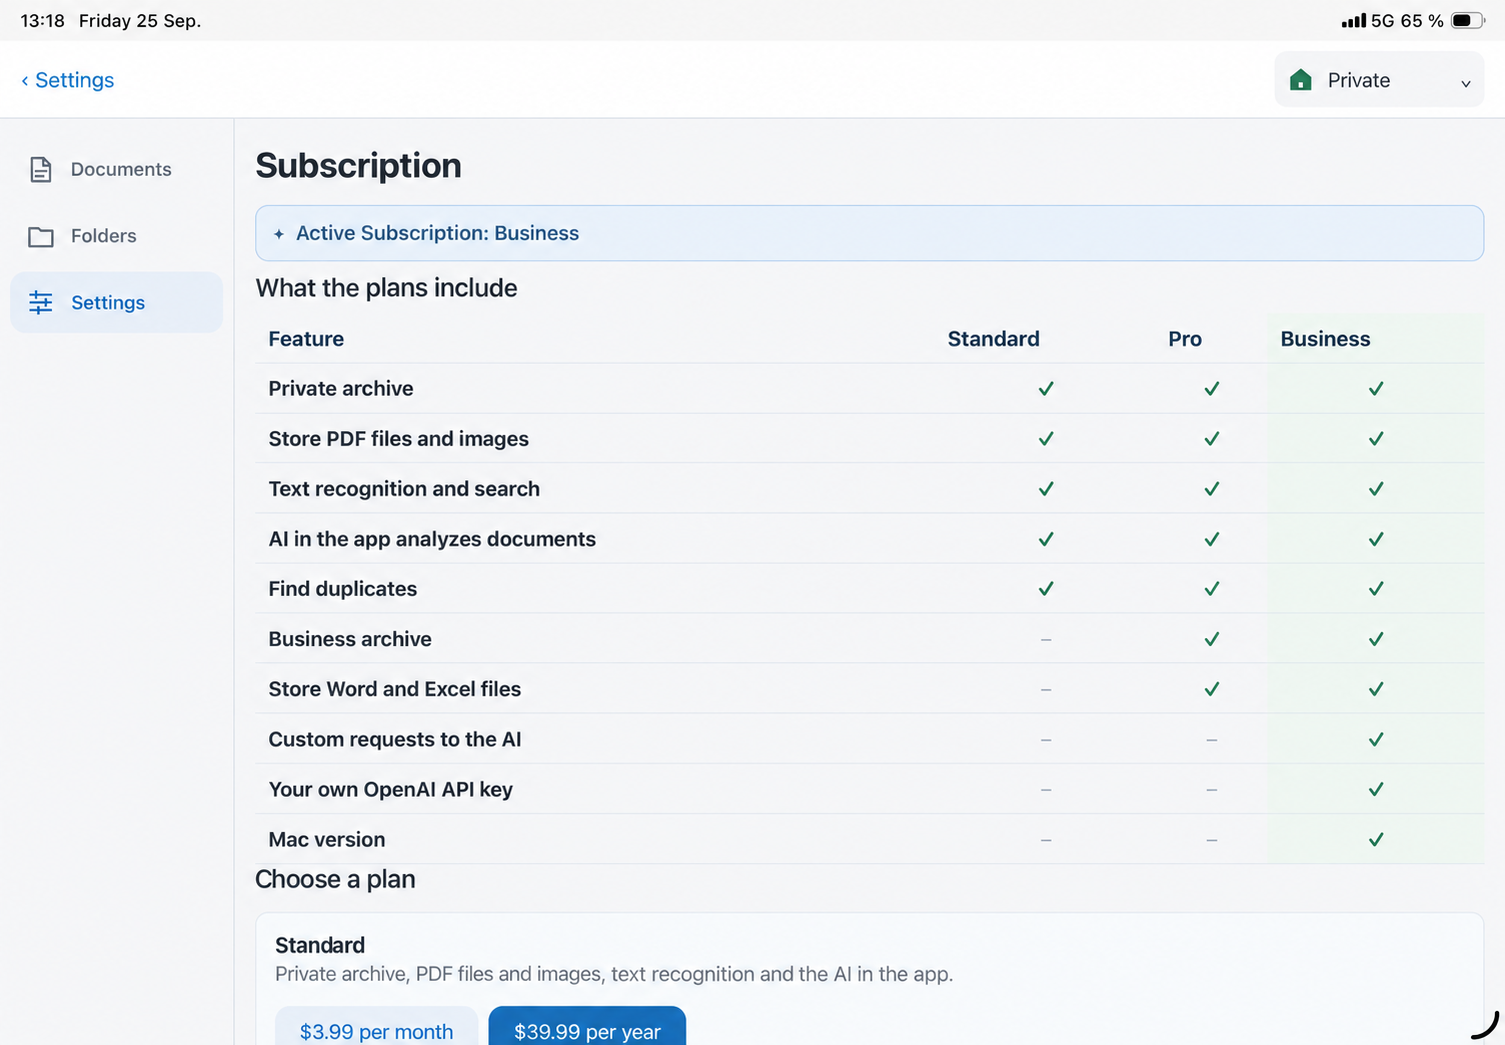Click the Find duplicates feature label
The height and width of the screenshot is (1045, 1505).
point(343,589)
